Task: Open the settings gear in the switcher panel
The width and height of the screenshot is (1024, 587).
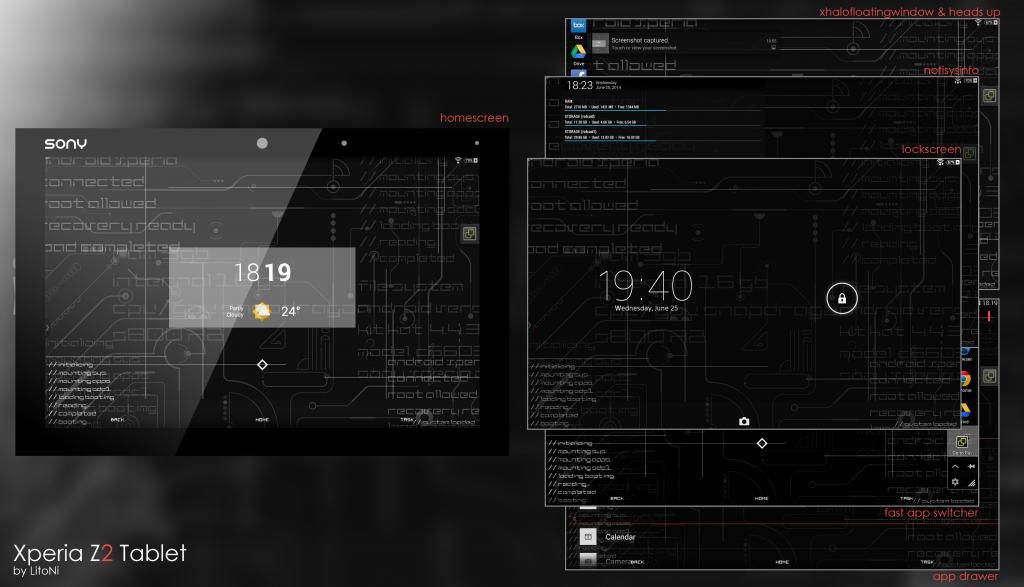Action: (955, 482)
